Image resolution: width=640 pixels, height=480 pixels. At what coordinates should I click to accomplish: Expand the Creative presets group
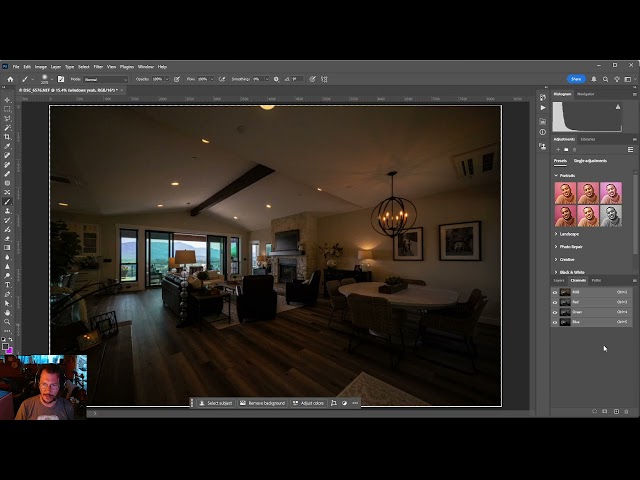click(x=556, y=259)
